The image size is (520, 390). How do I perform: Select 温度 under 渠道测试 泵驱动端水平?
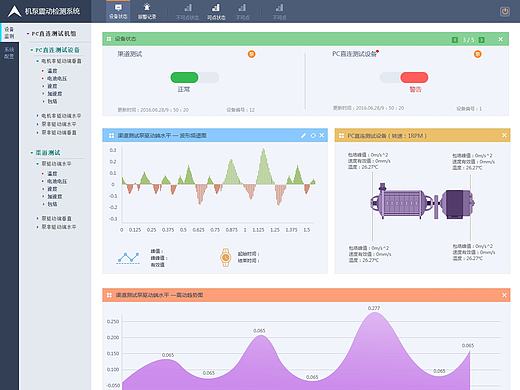tap(52, 173)
